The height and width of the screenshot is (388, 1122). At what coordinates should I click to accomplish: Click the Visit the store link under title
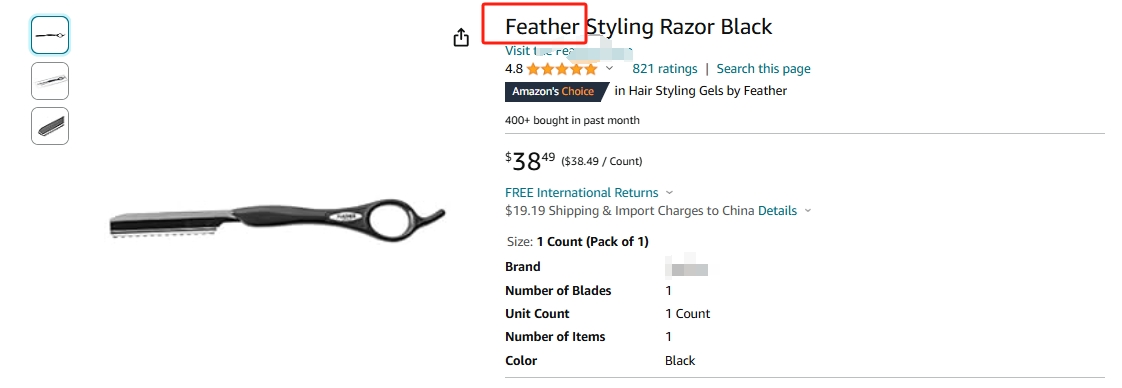tap(569, 51)
